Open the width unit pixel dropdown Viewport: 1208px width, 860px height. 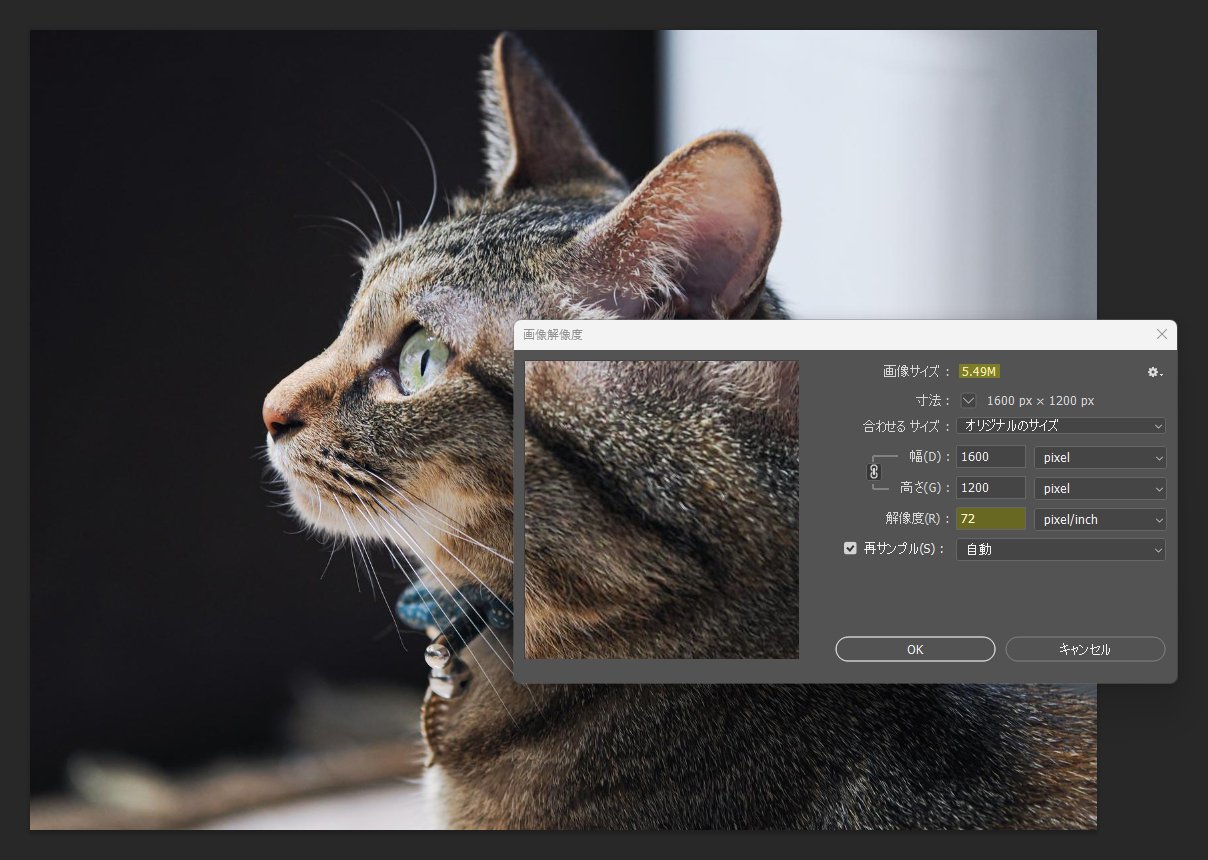point(1099,457)
